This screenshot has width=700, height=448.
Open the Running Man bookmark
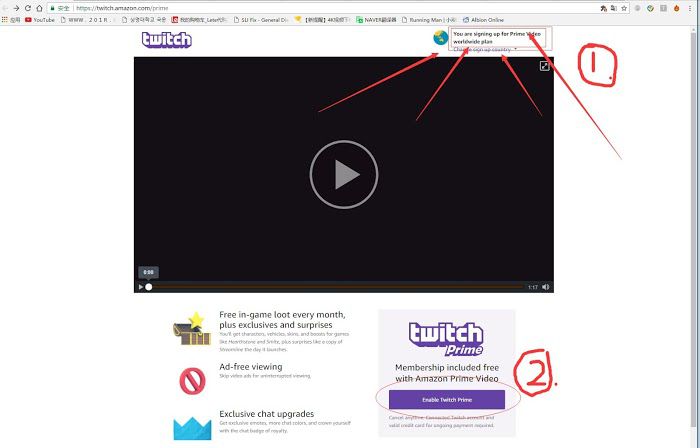coord(429,20)
